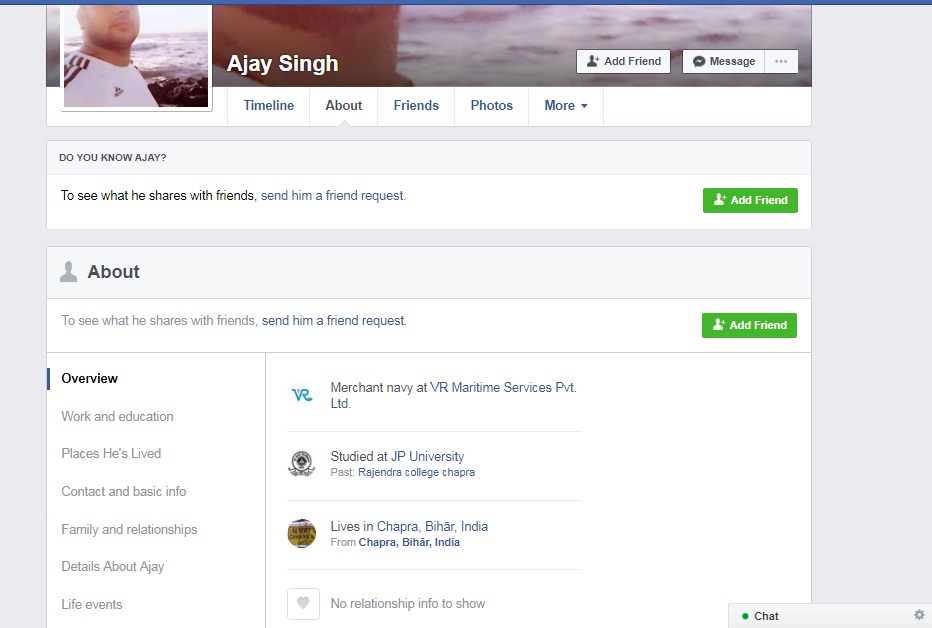Click the Chapra city thumbnail icon
932x628 pixels.
click(302, 533)
